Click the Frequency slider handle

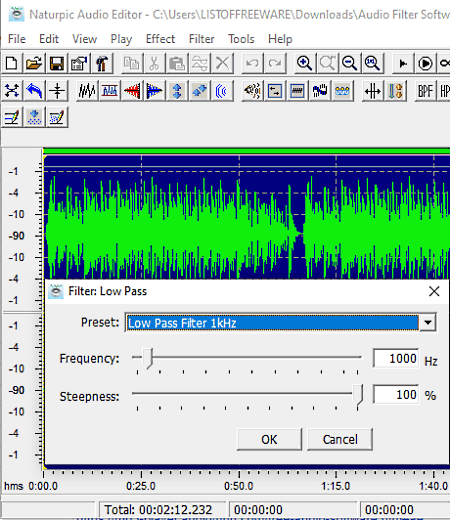point(148,358)
